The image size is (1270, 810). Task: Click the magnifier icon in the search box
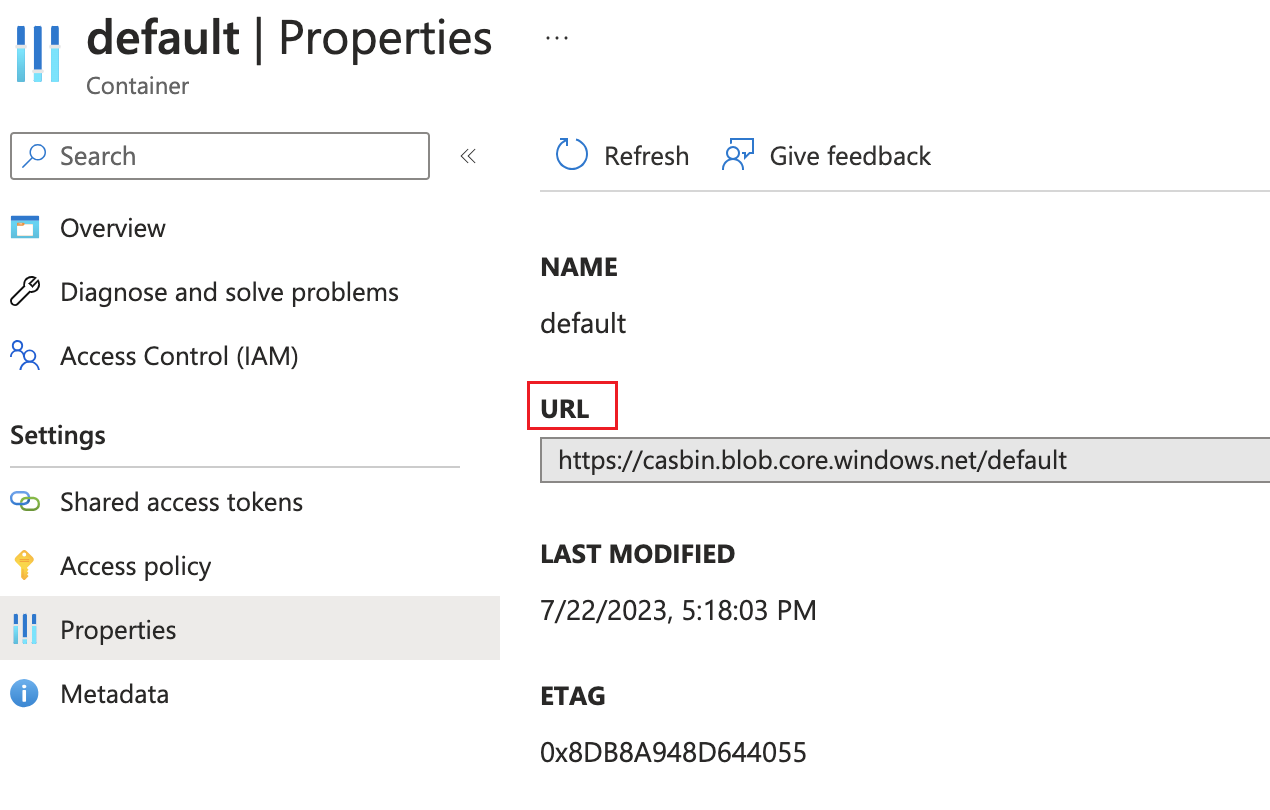[33, 156]
